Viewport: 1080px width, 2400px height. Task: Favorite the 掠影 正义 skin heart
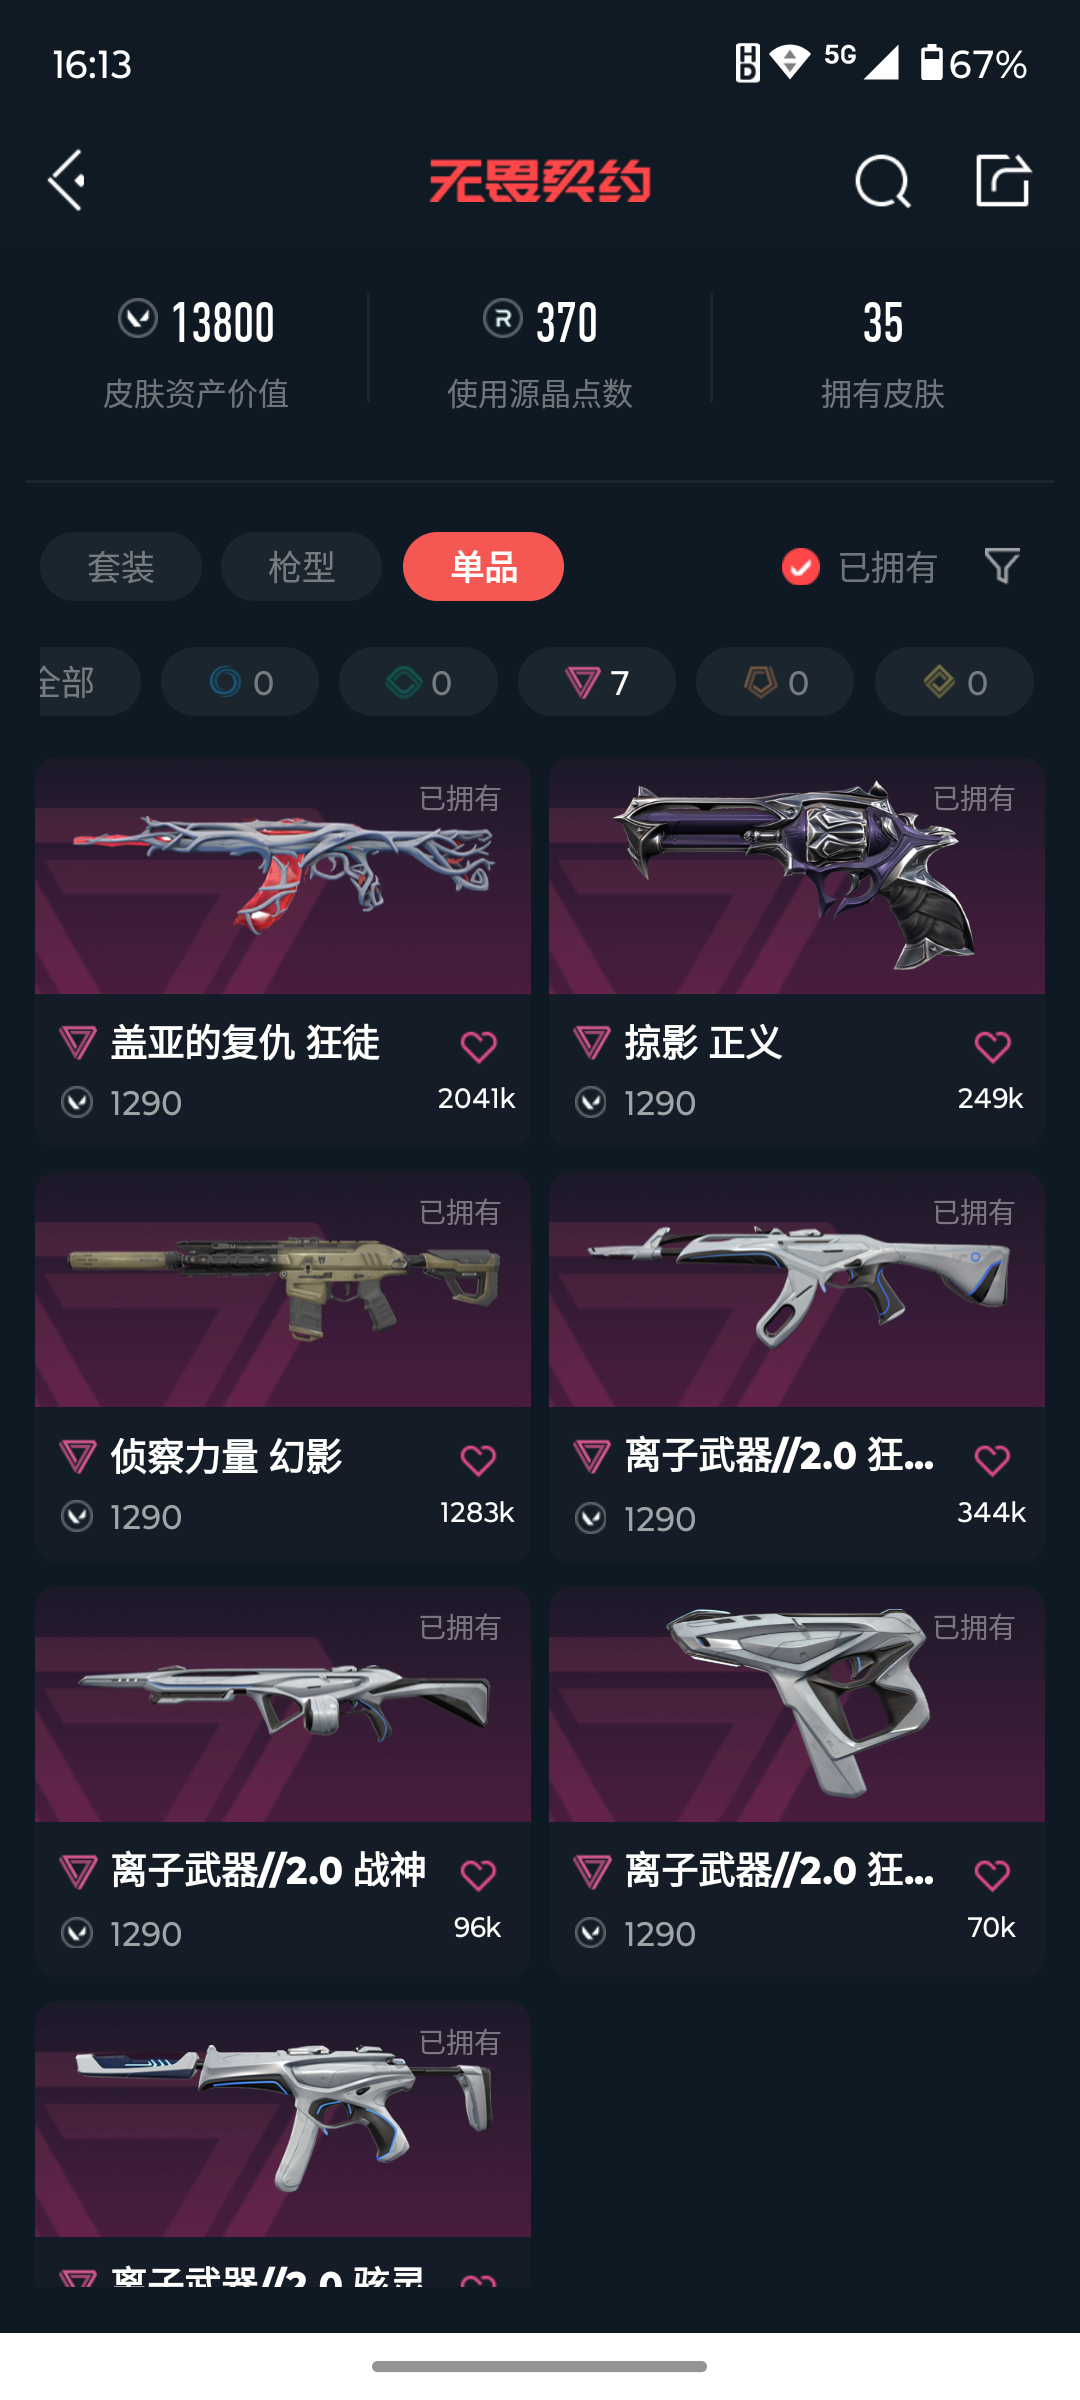(x=992, y=1047)
